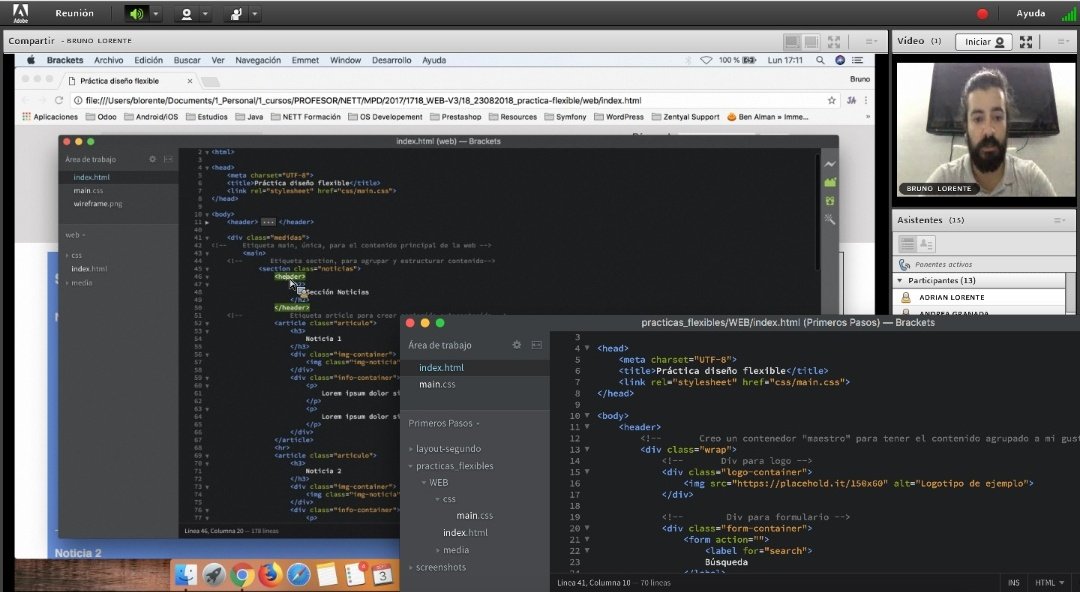
Task: Select main.css in the back Brackets working files
Action: [88, 190]
